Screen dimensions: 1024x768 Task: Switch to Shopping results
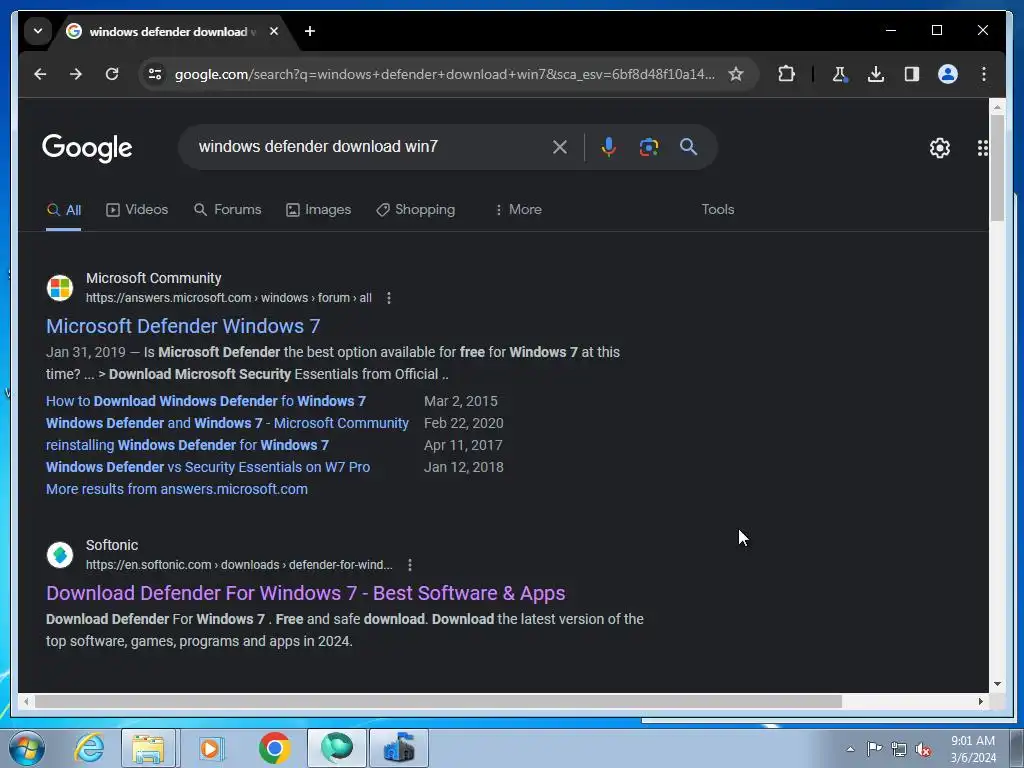(415, 210)
